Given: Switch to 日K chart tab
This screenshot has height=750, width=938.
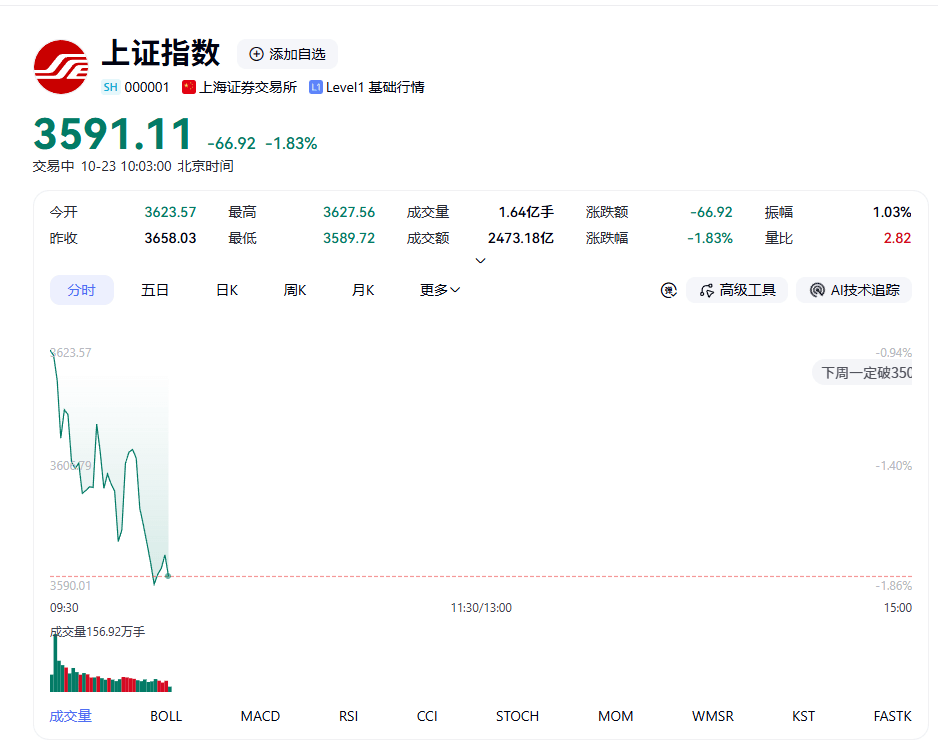Looking at the screenshot, I should (227, 290).
